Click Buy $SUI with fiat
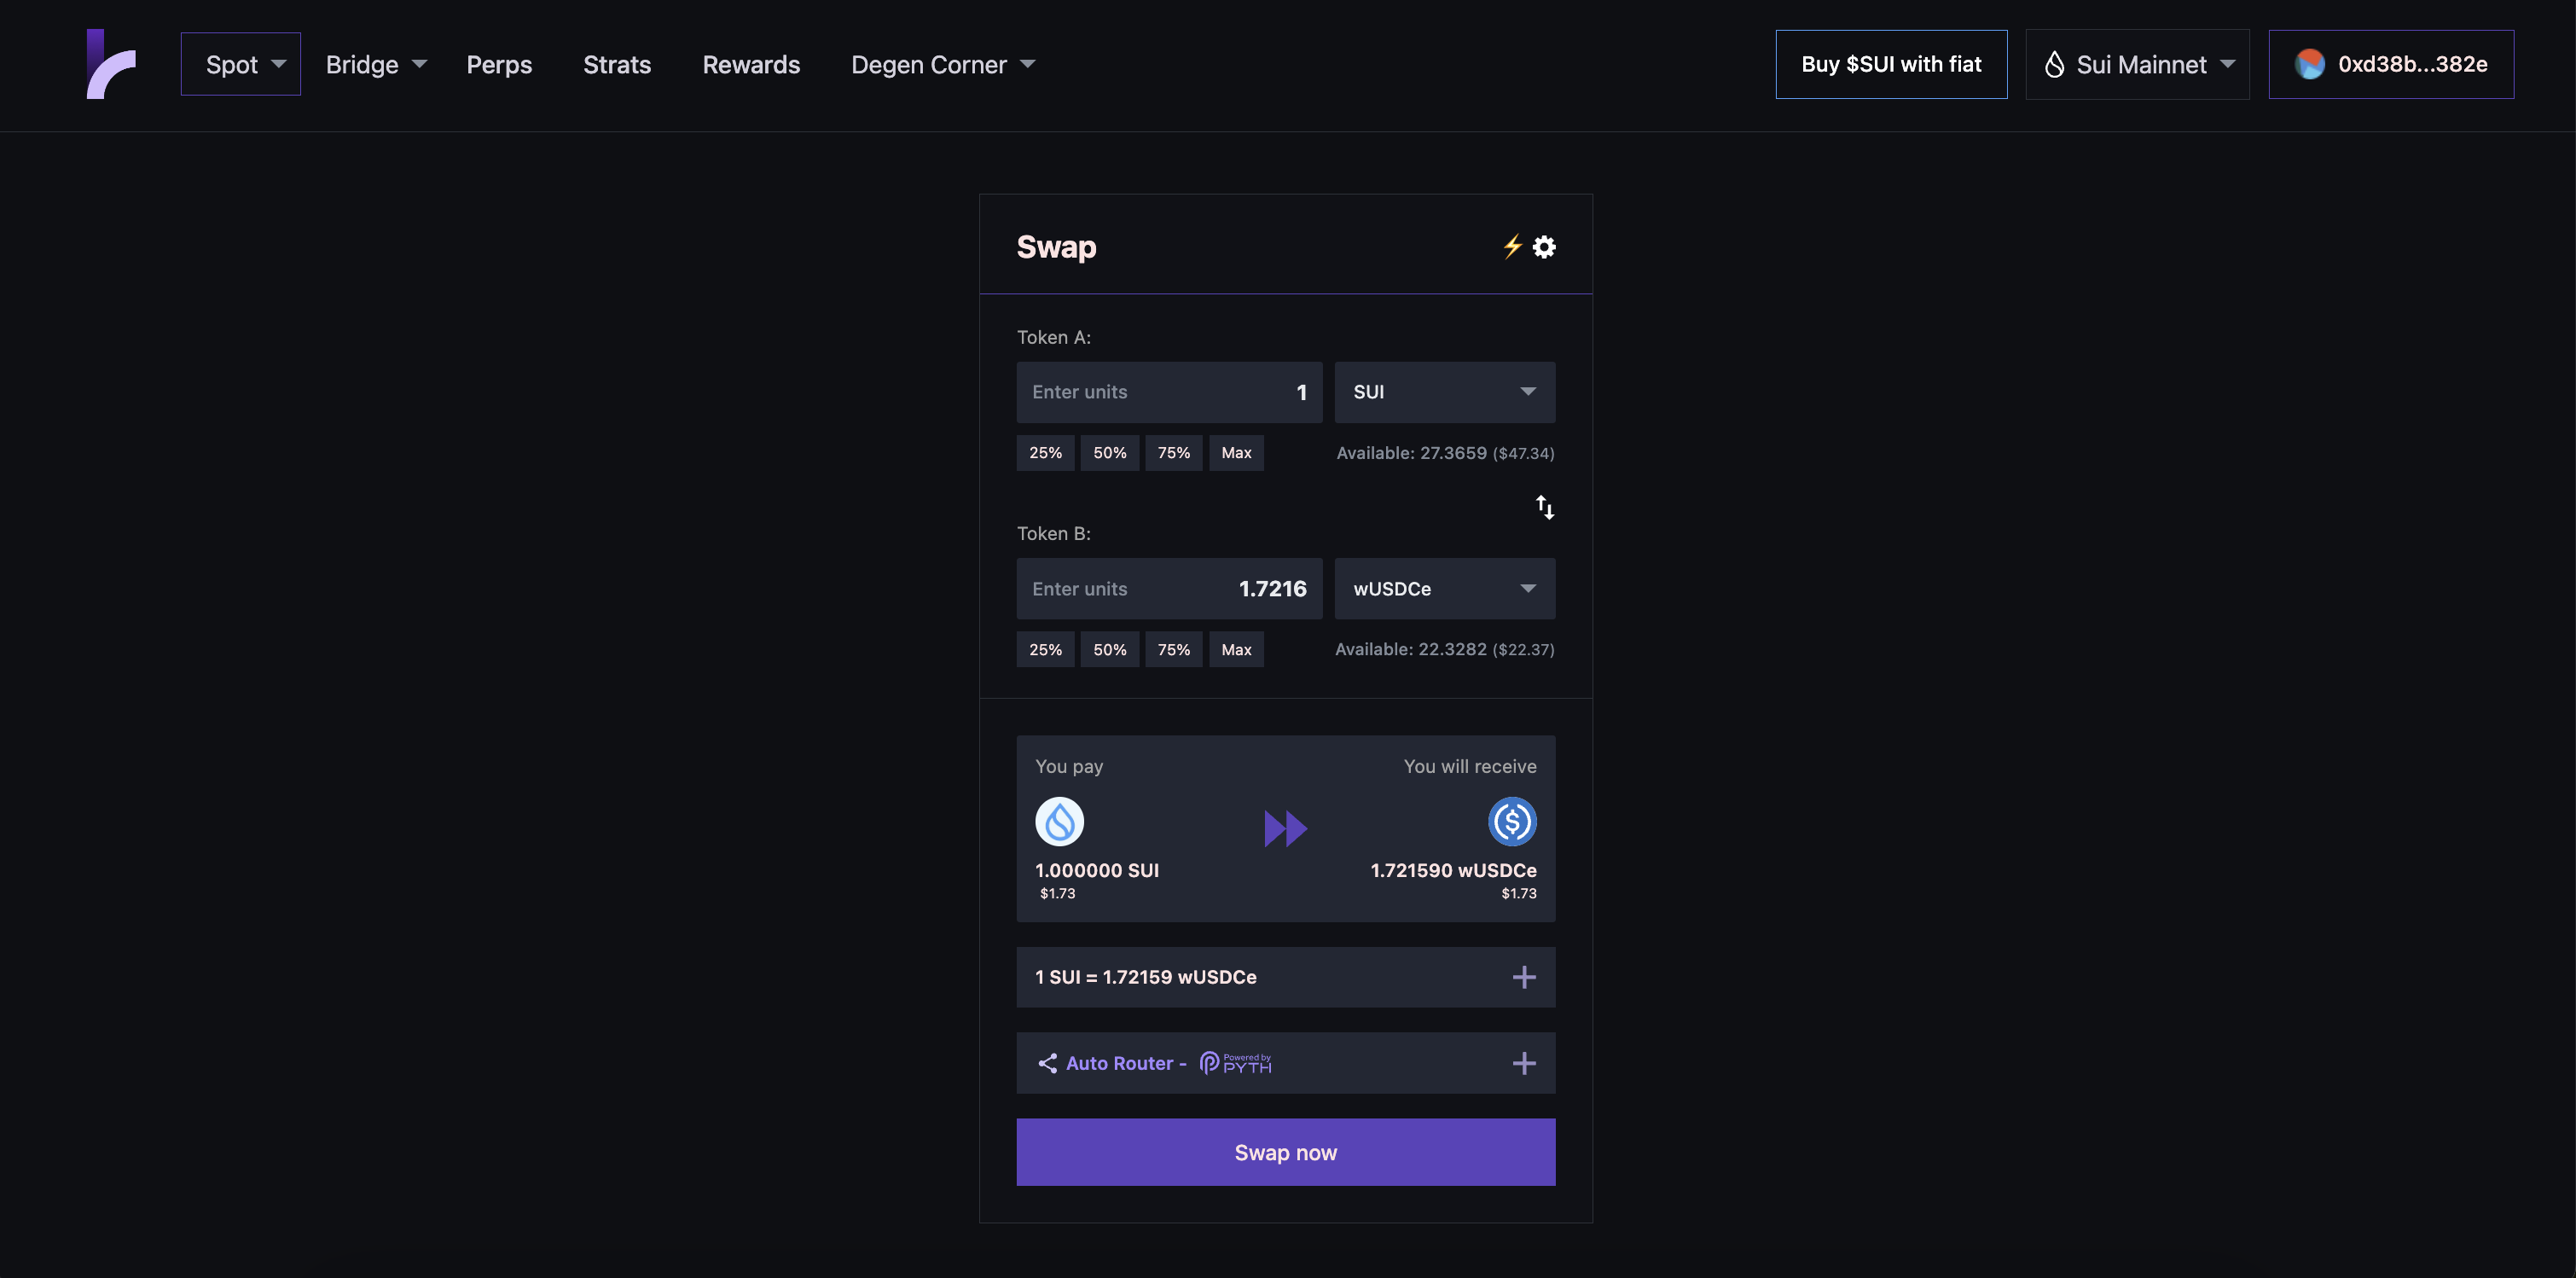 point(1890,64)
